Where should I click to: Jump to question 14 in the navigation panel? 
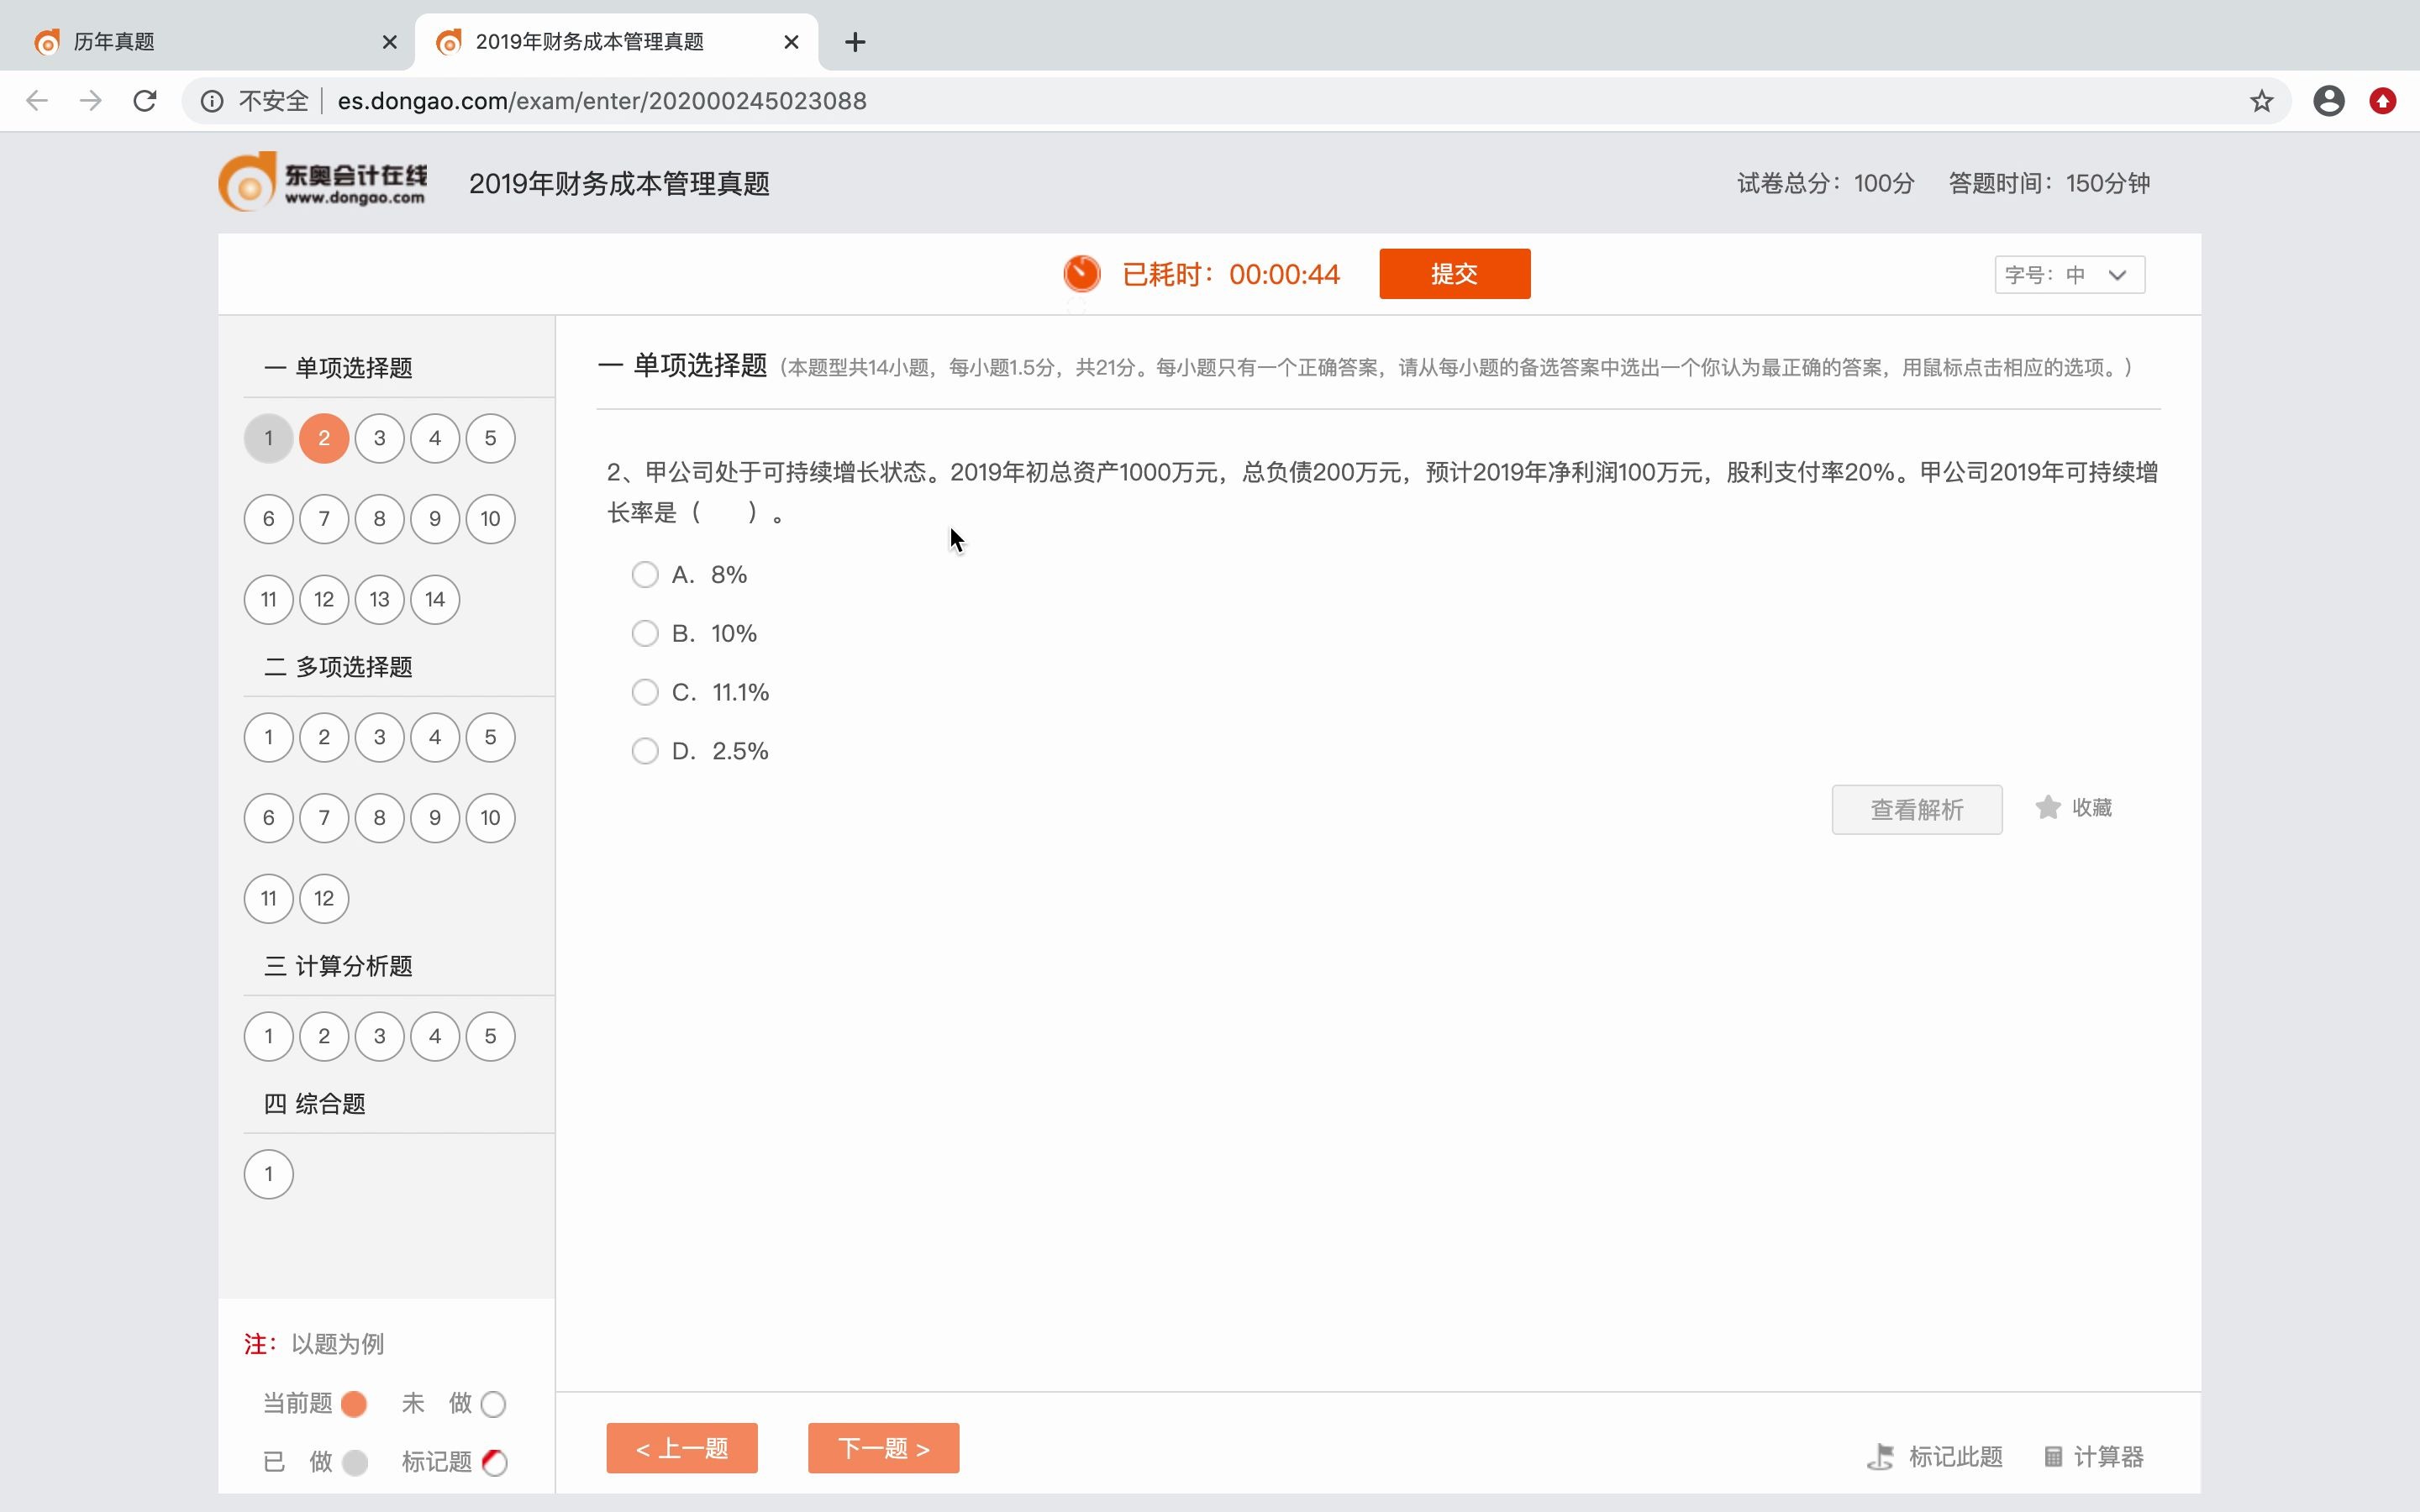coord(434,598)
